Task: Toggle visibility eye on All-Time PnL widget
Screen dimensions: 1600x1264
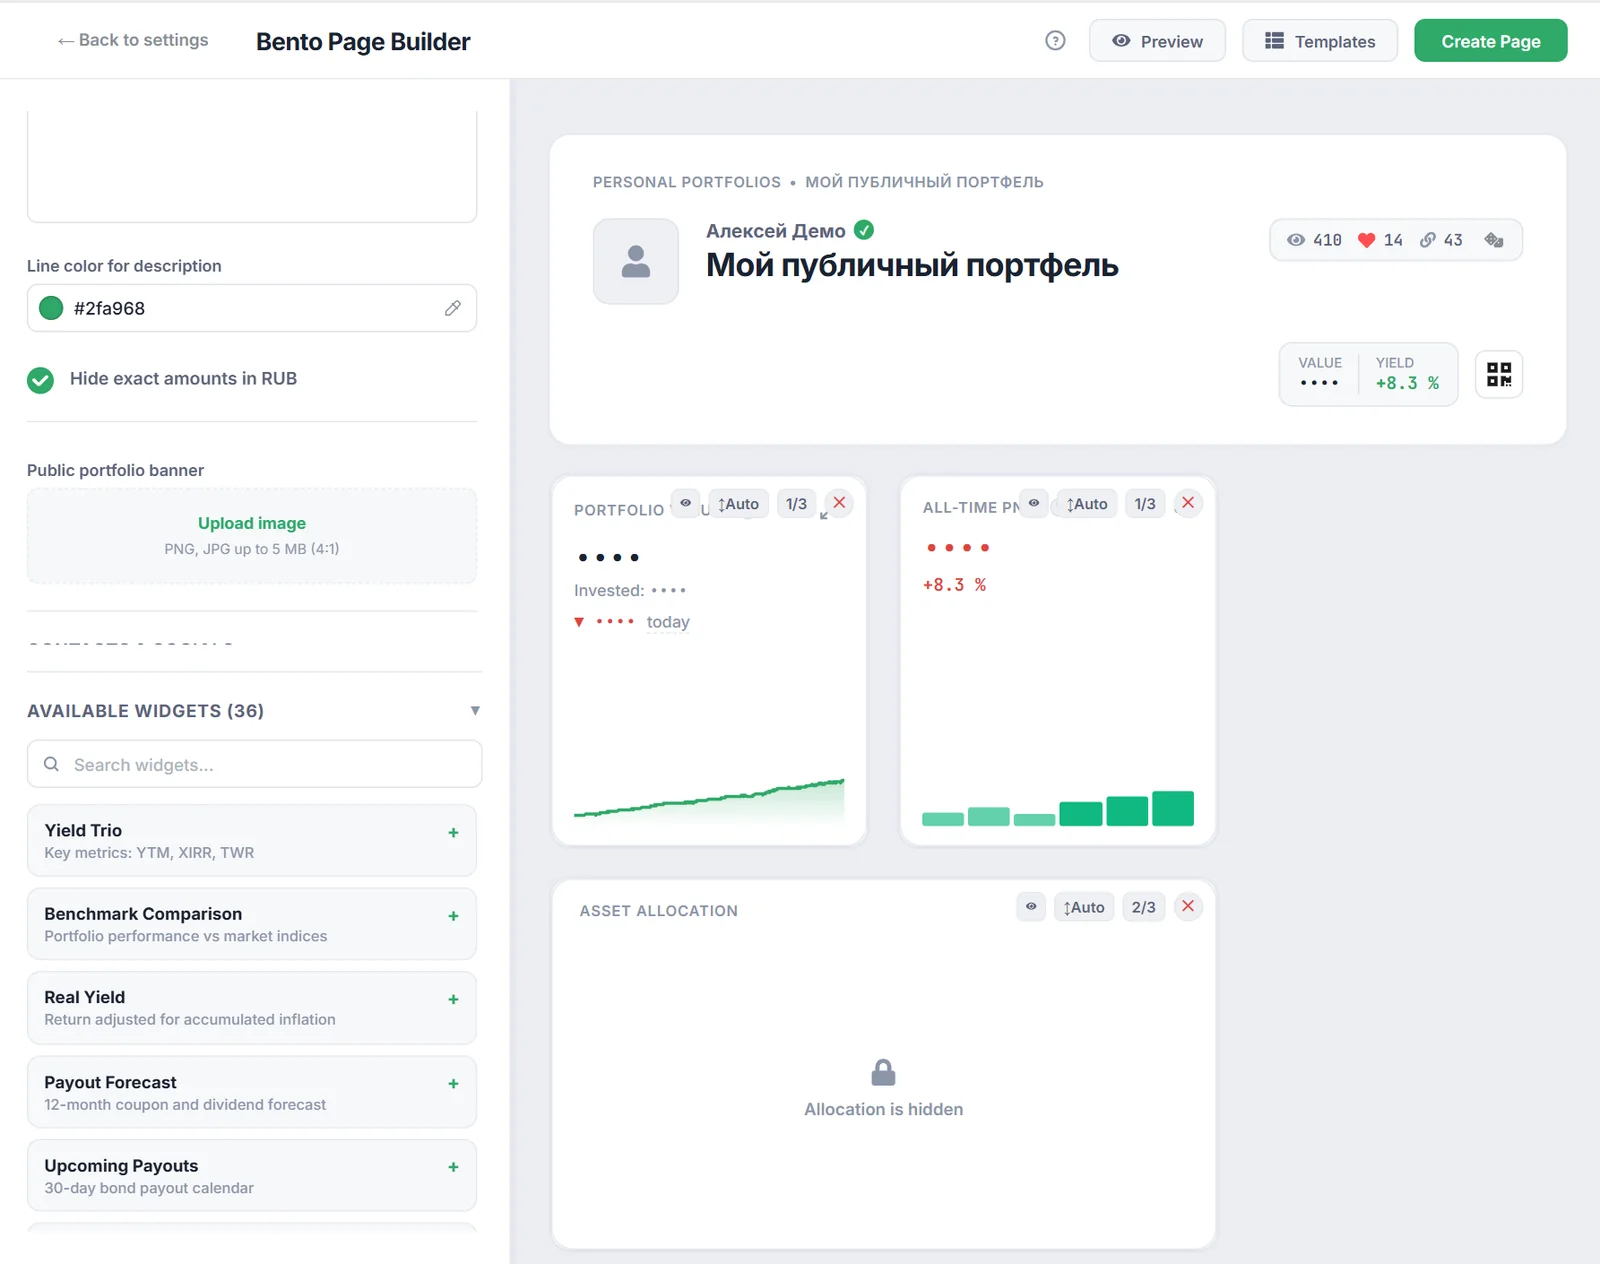Action: pos(1034,503)
